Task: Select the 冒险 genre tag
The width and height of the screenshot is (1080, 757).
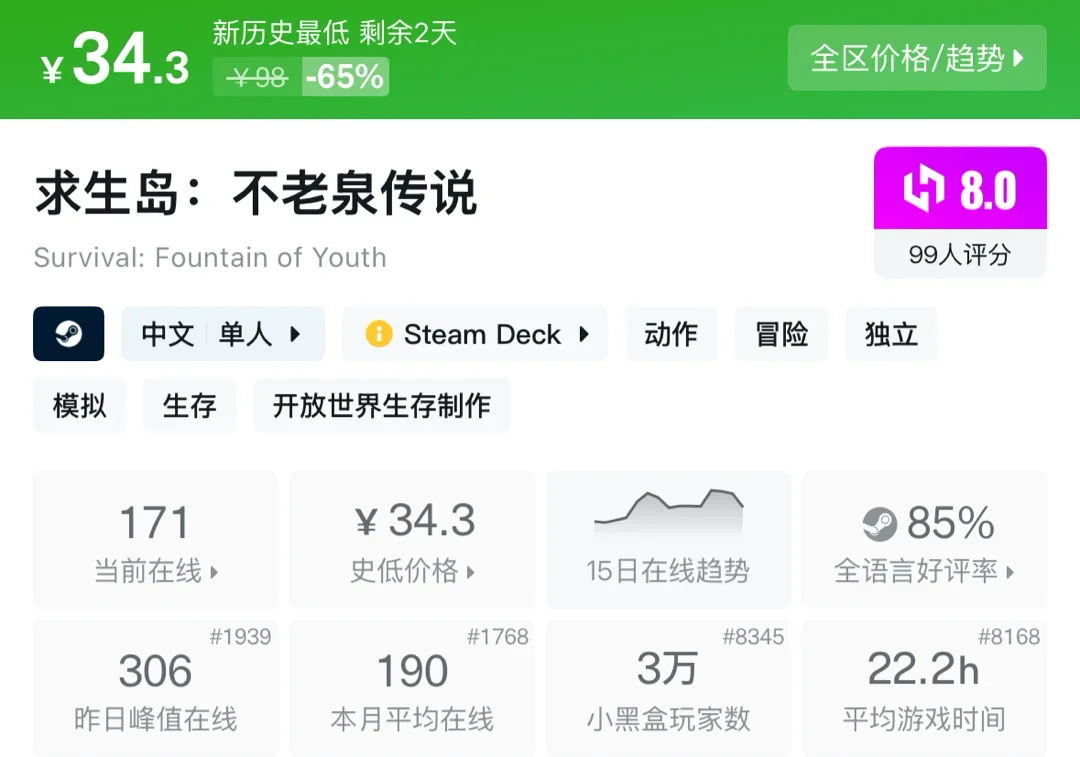Action: [782, 334]
